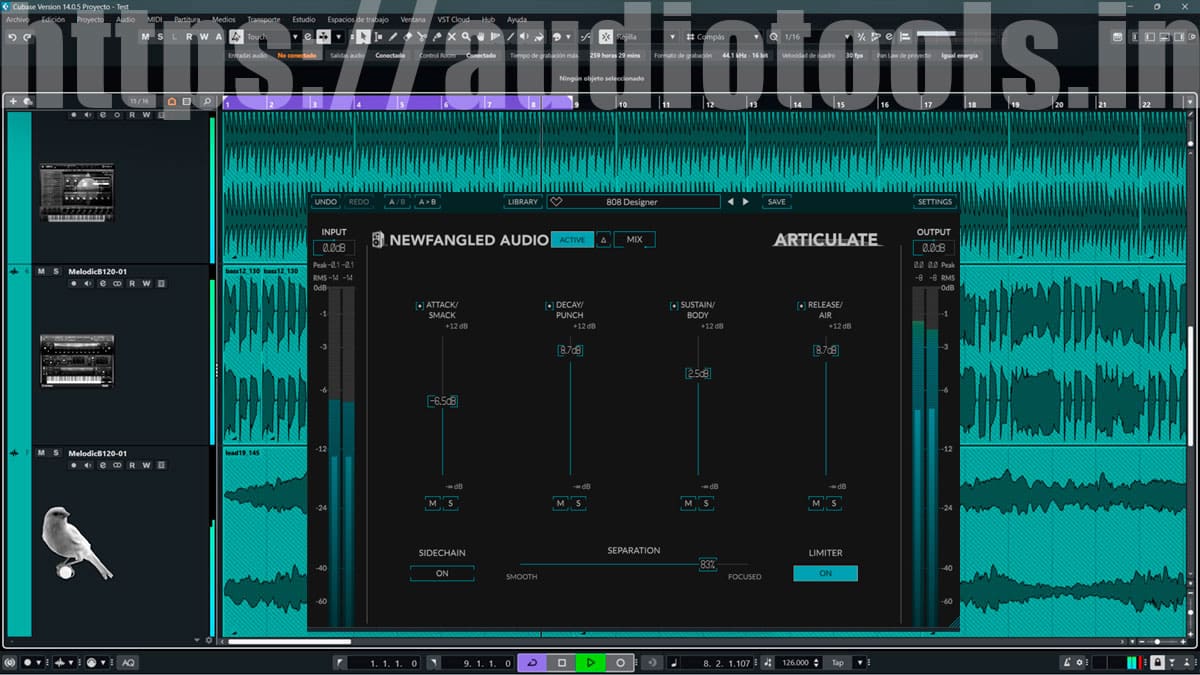Click the INPUT gain 0.0dB field
The width and height of the screenshot is (1200, 675).
(333, 248)
